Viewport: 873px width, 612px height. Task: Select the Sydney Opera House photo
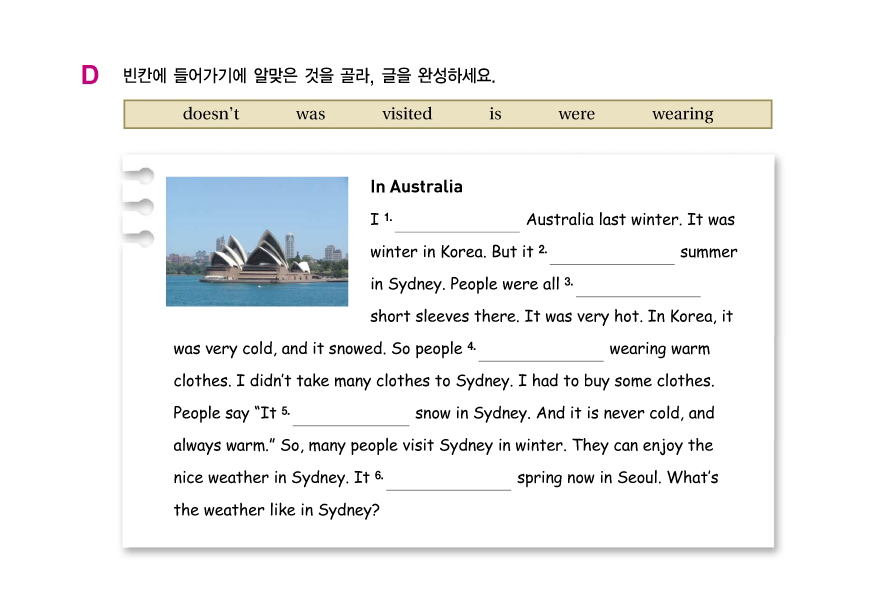click(x=257, y=241)
